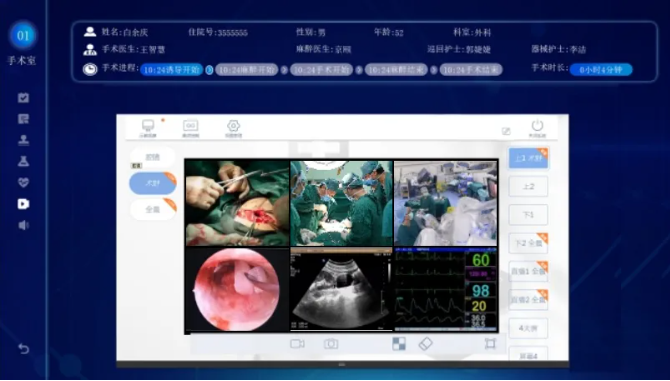Screen dimensions: 670x381
Task: Select the video playback sidebar icon
Action: coord(24,204)
